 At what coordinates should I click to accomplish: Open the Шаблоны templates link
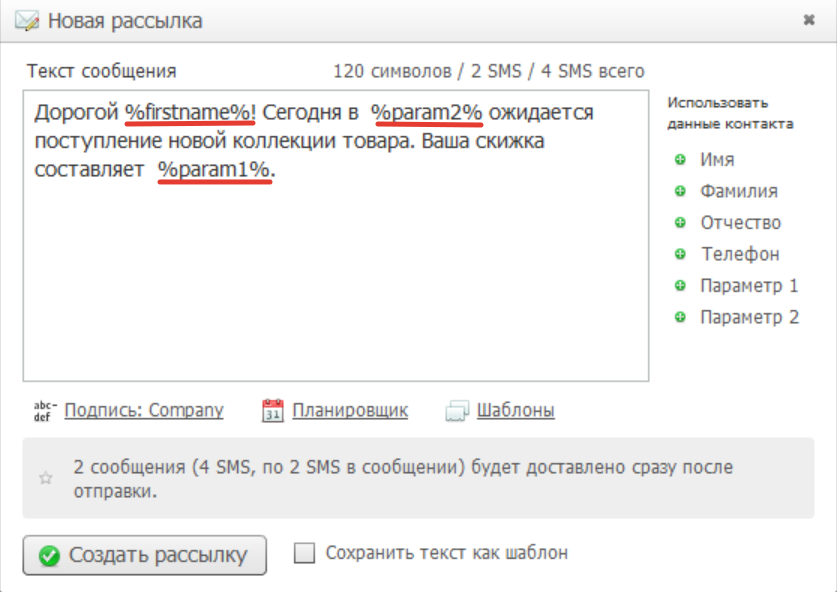(x=516, y=410)
